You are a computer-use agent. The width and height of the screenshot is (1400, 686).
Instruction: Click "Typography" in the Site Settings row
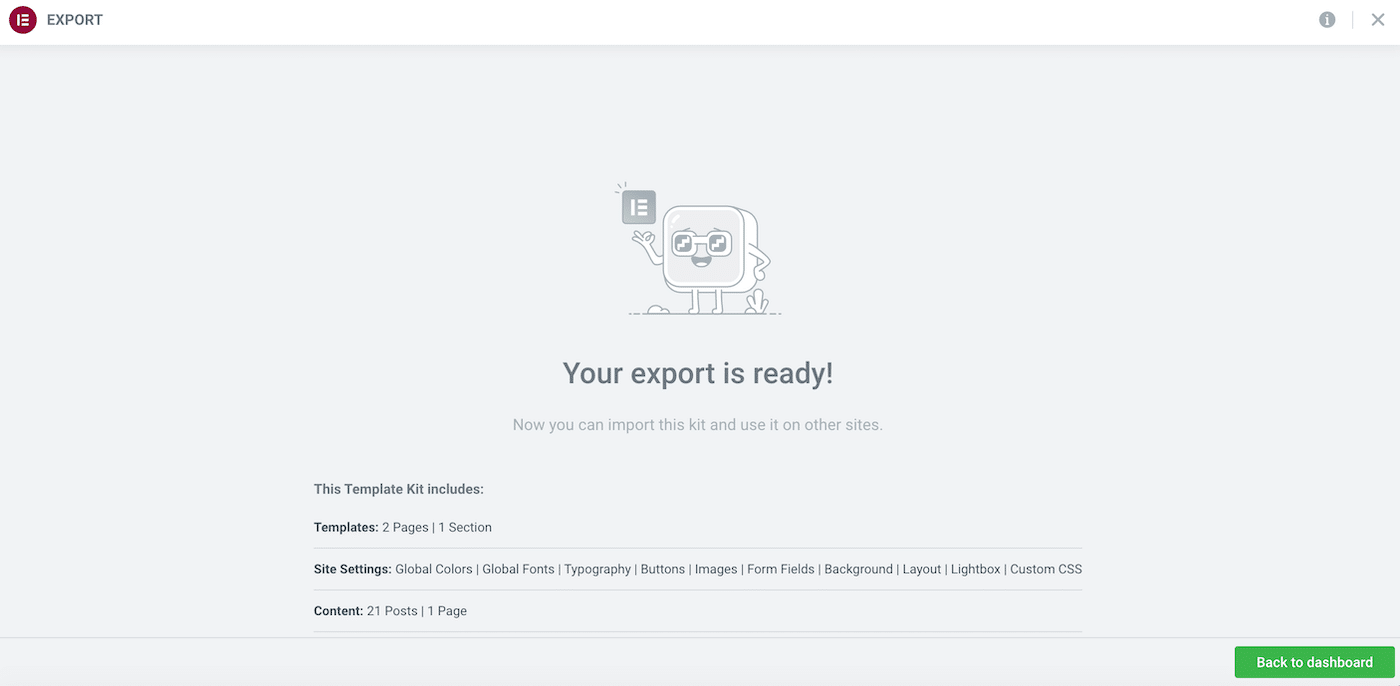(x=597, y=569)
